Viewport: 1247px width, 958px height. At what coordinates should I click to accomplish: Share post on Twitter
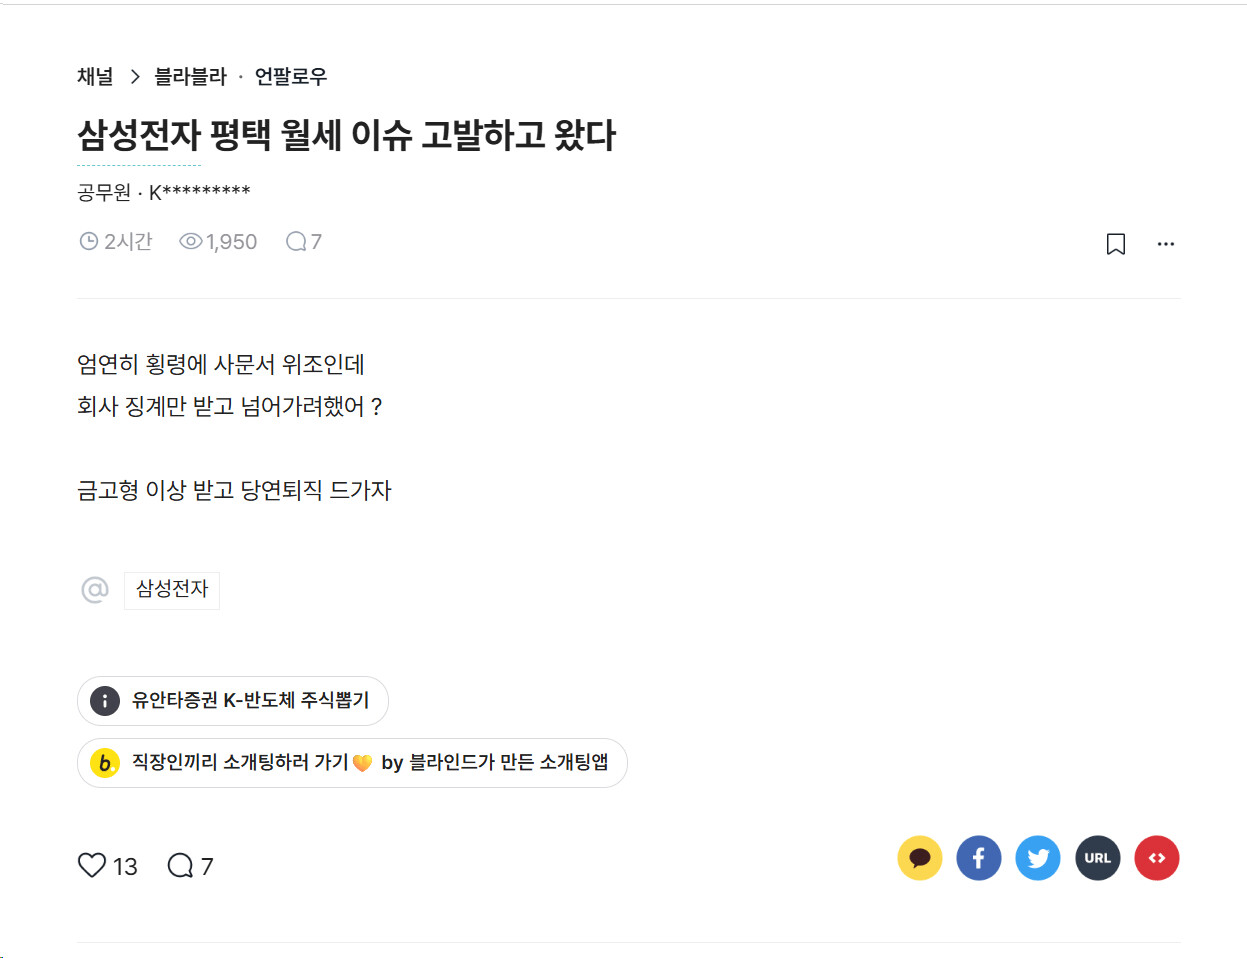point(1038,858)
